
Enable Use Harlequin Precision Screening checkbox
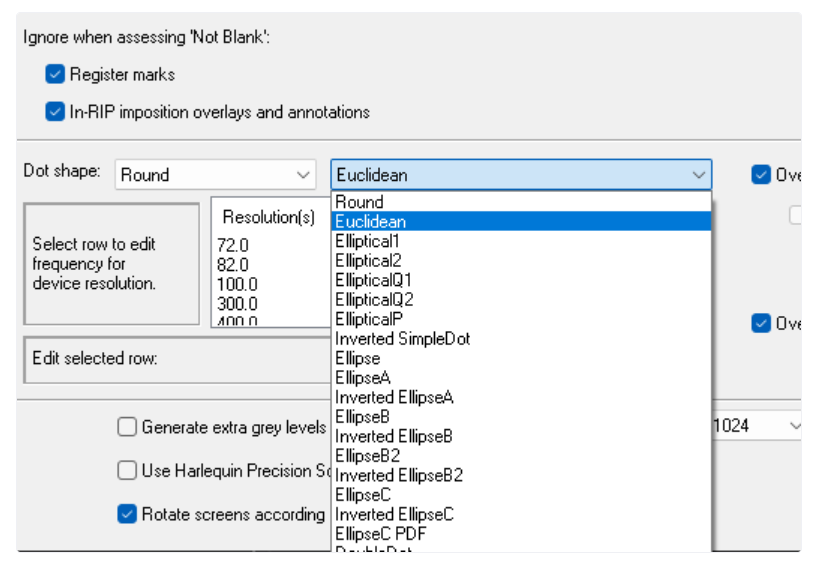click(x=127, y=470)
